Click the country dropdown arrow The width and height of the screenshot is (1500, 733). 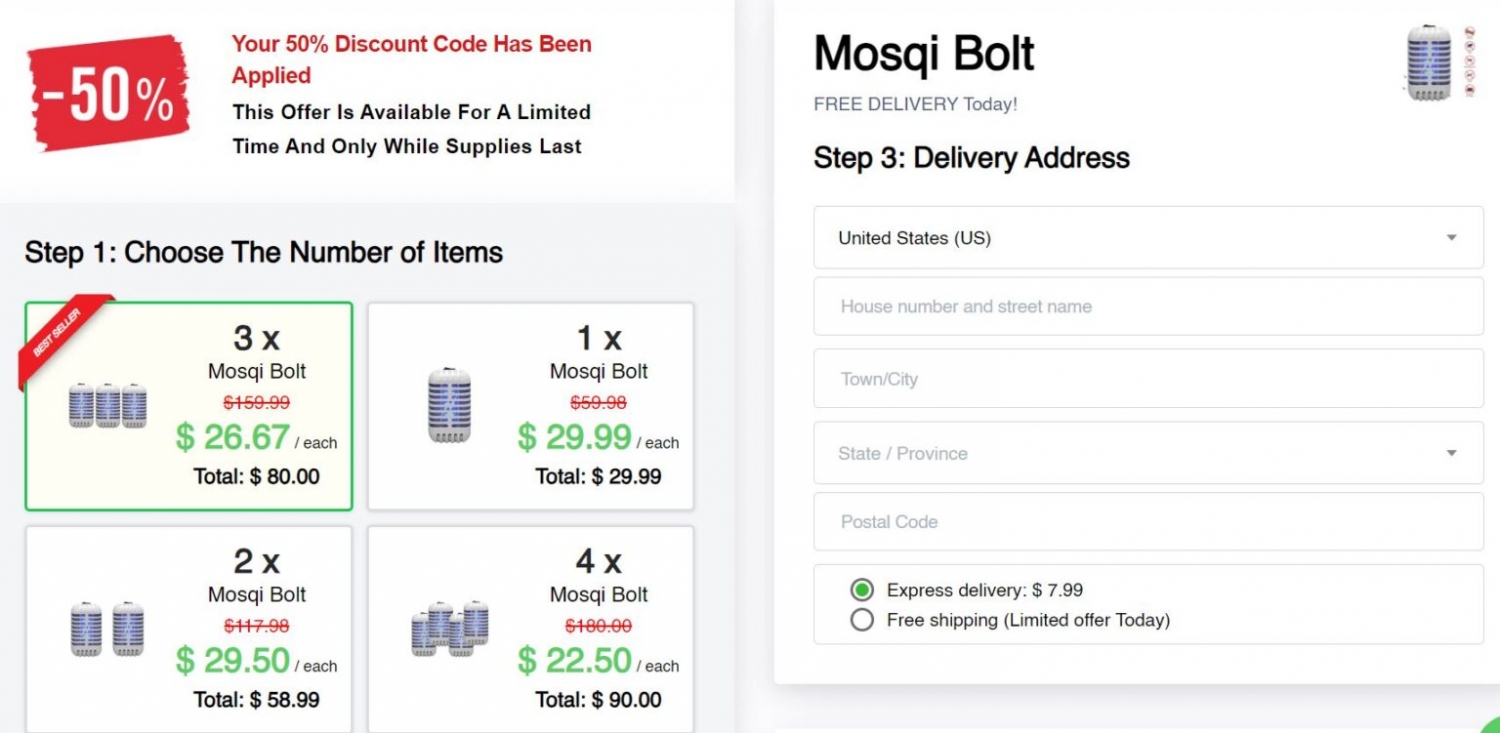click(x=1451, y=238)
